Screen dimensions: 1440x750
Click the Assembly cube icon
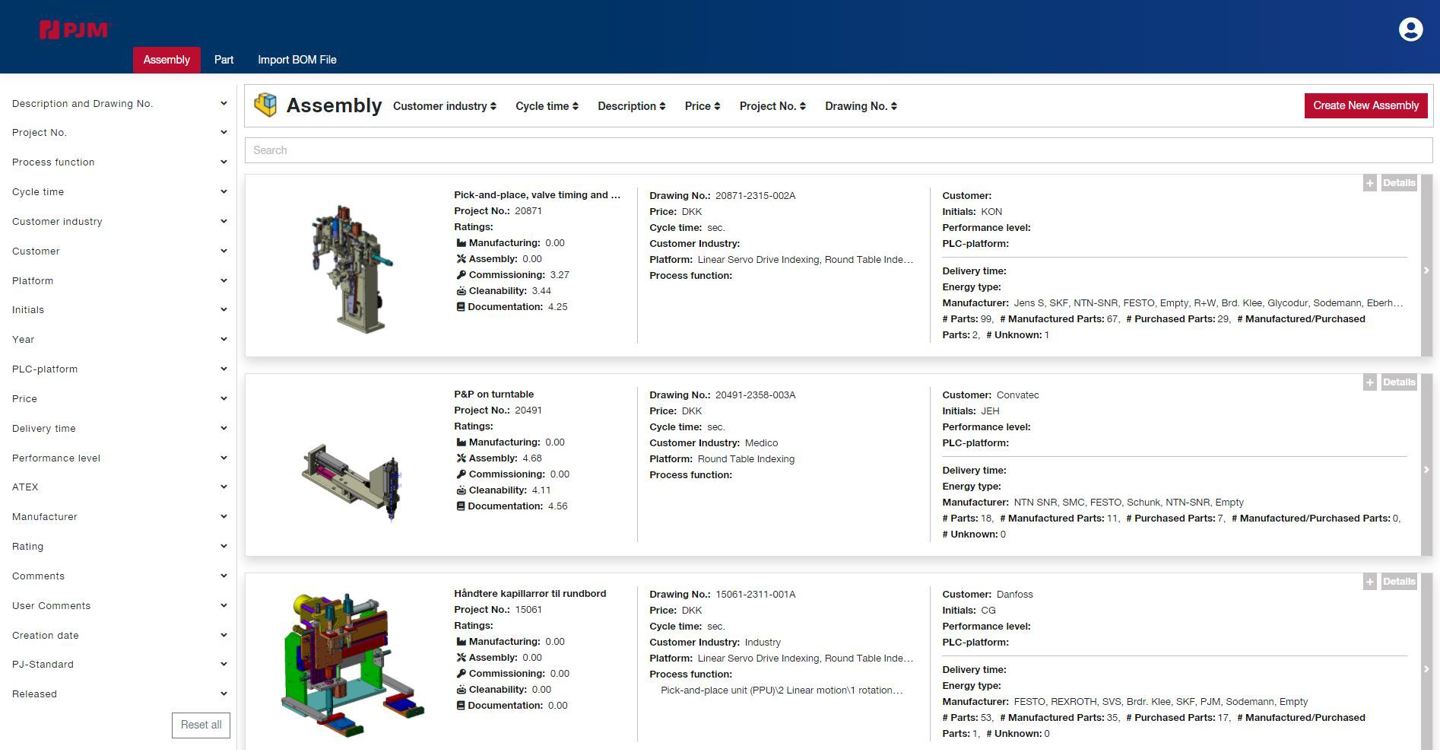point(265,105)
